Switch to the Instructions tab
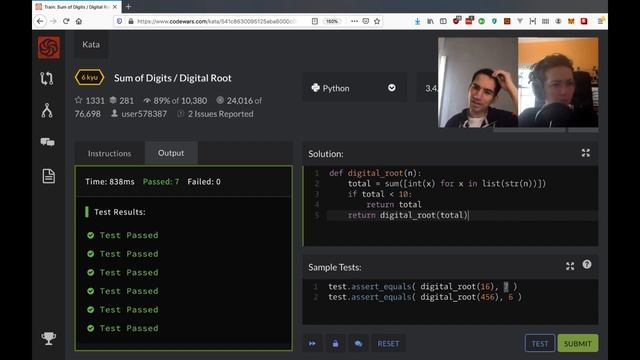The height and width of the screenshot is (360, 640). click(109, 153)
